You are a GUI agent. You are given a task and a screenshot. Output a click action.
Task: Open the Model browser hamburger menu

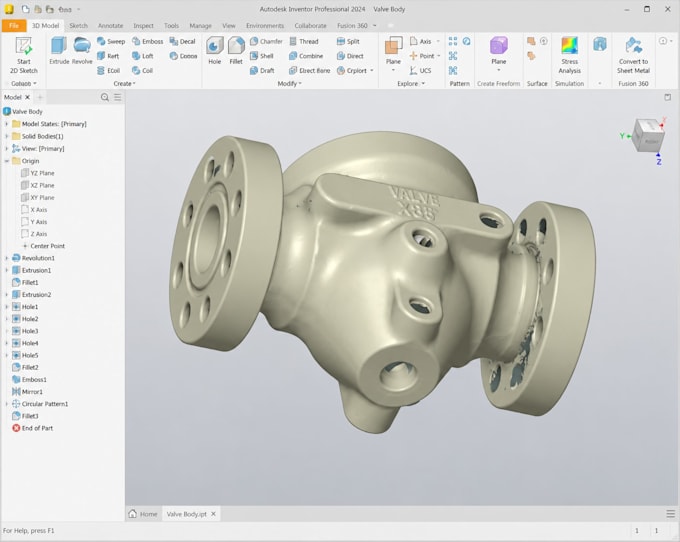point(118,97)
